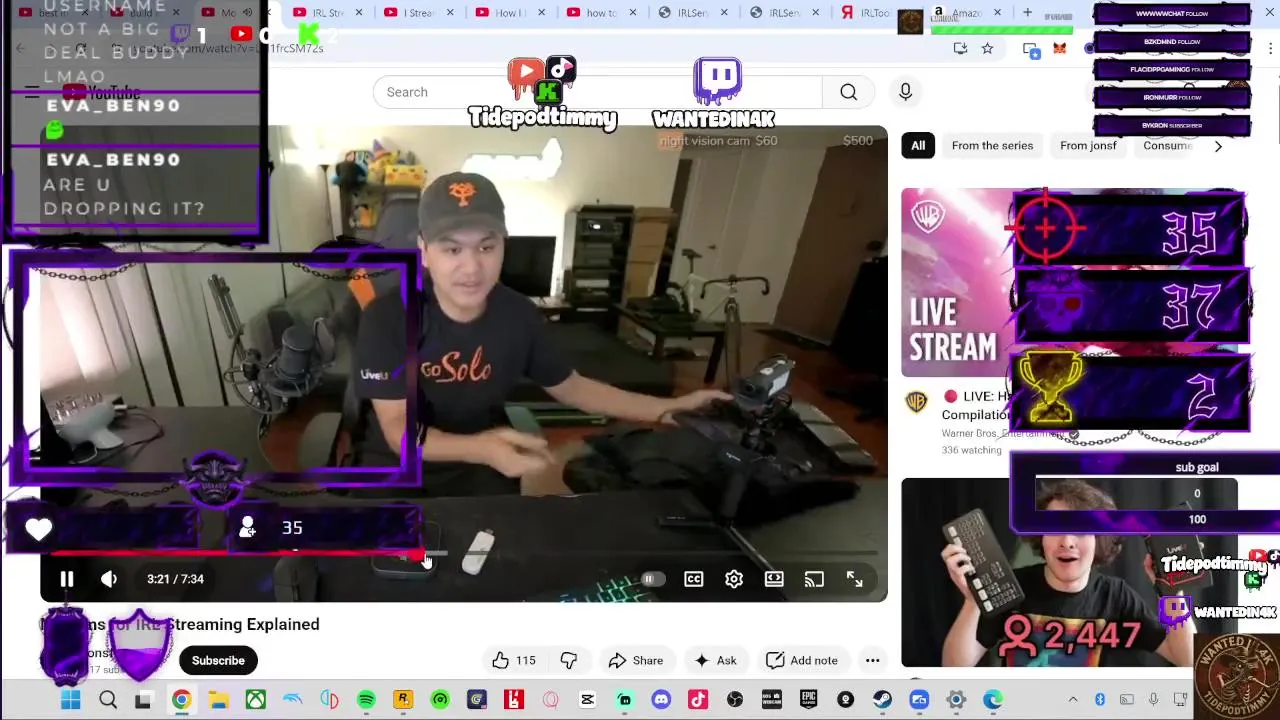This screenshot has width=1280, height=720.
Task: Mute the video volume speaker icon
Action: click(109, 579)
